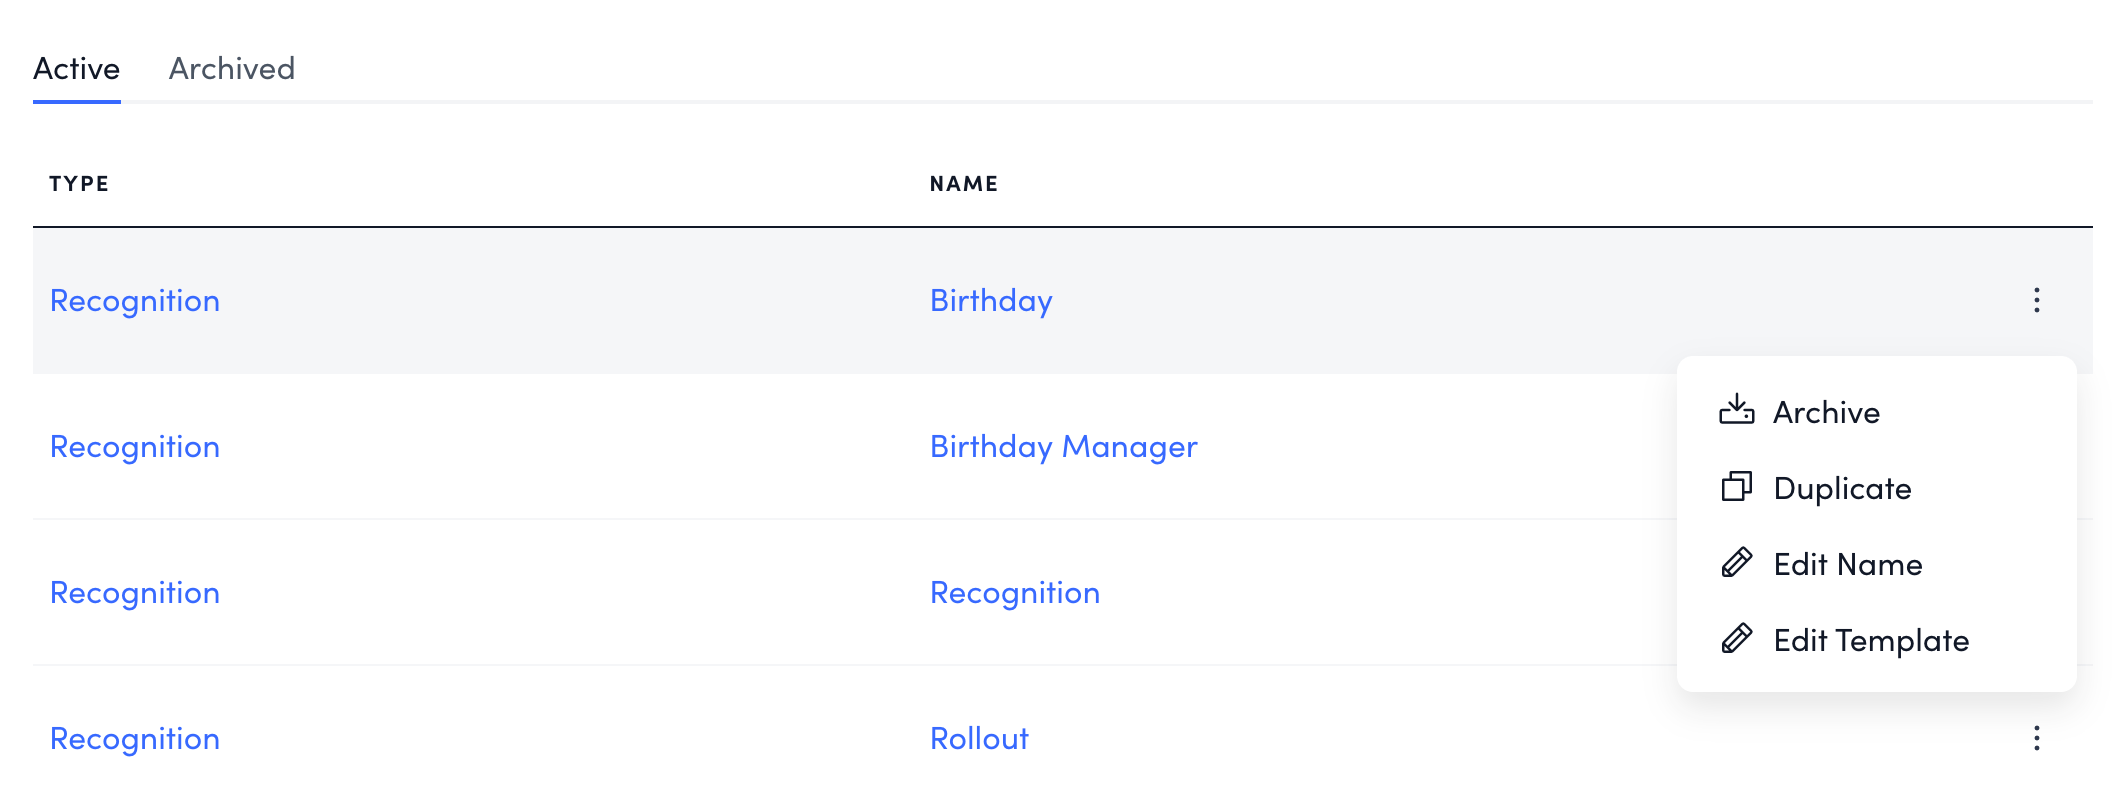Viewport: 2114px width, 808px height.
Task: Click the archive tray icon in menu
Action: (1736, 410)
